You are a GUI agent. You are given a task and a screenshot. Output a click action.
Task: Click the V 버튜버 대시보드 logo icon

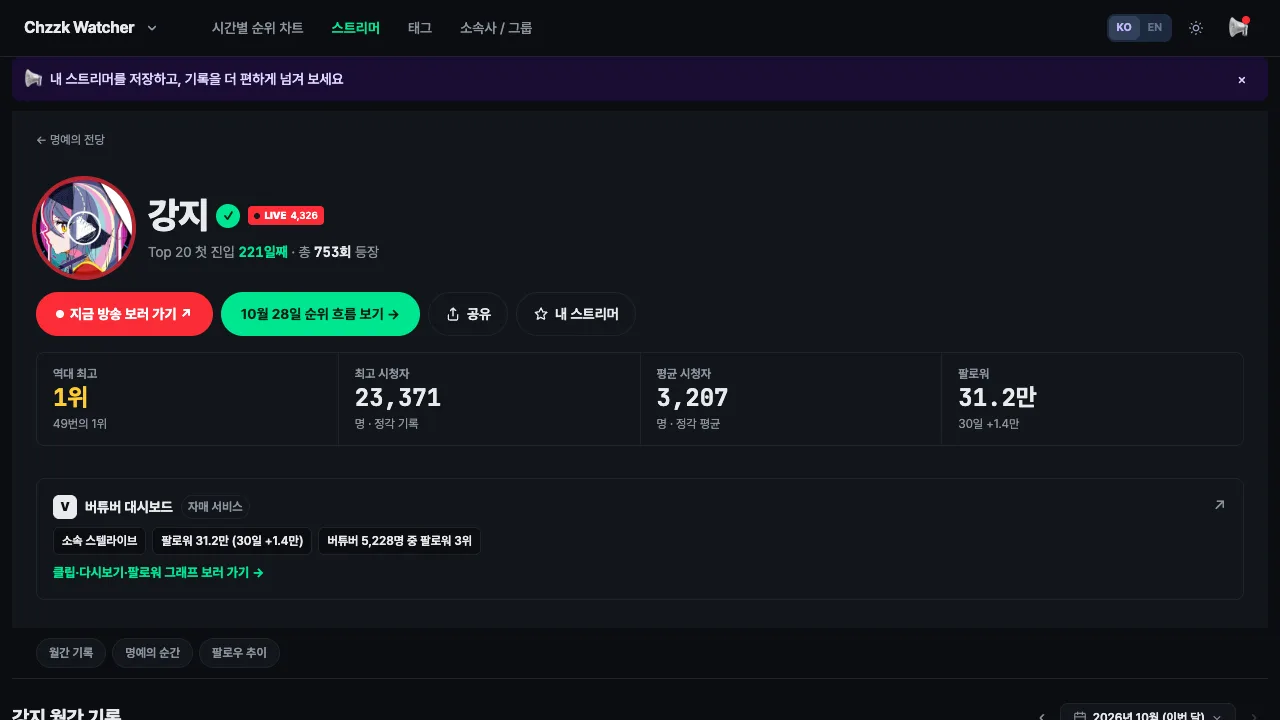pos(65,507)
